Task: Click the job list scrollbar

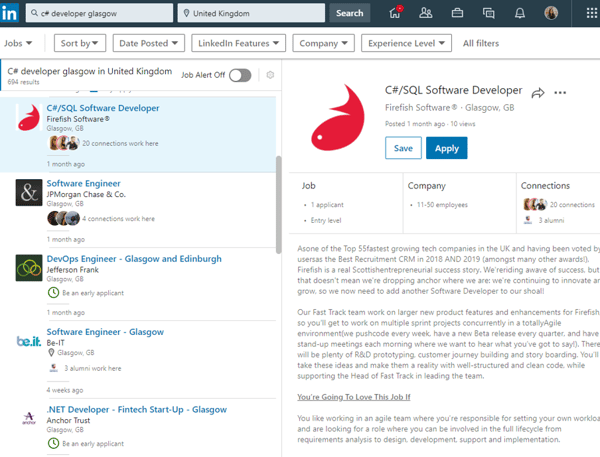Action: click(279, 205)
